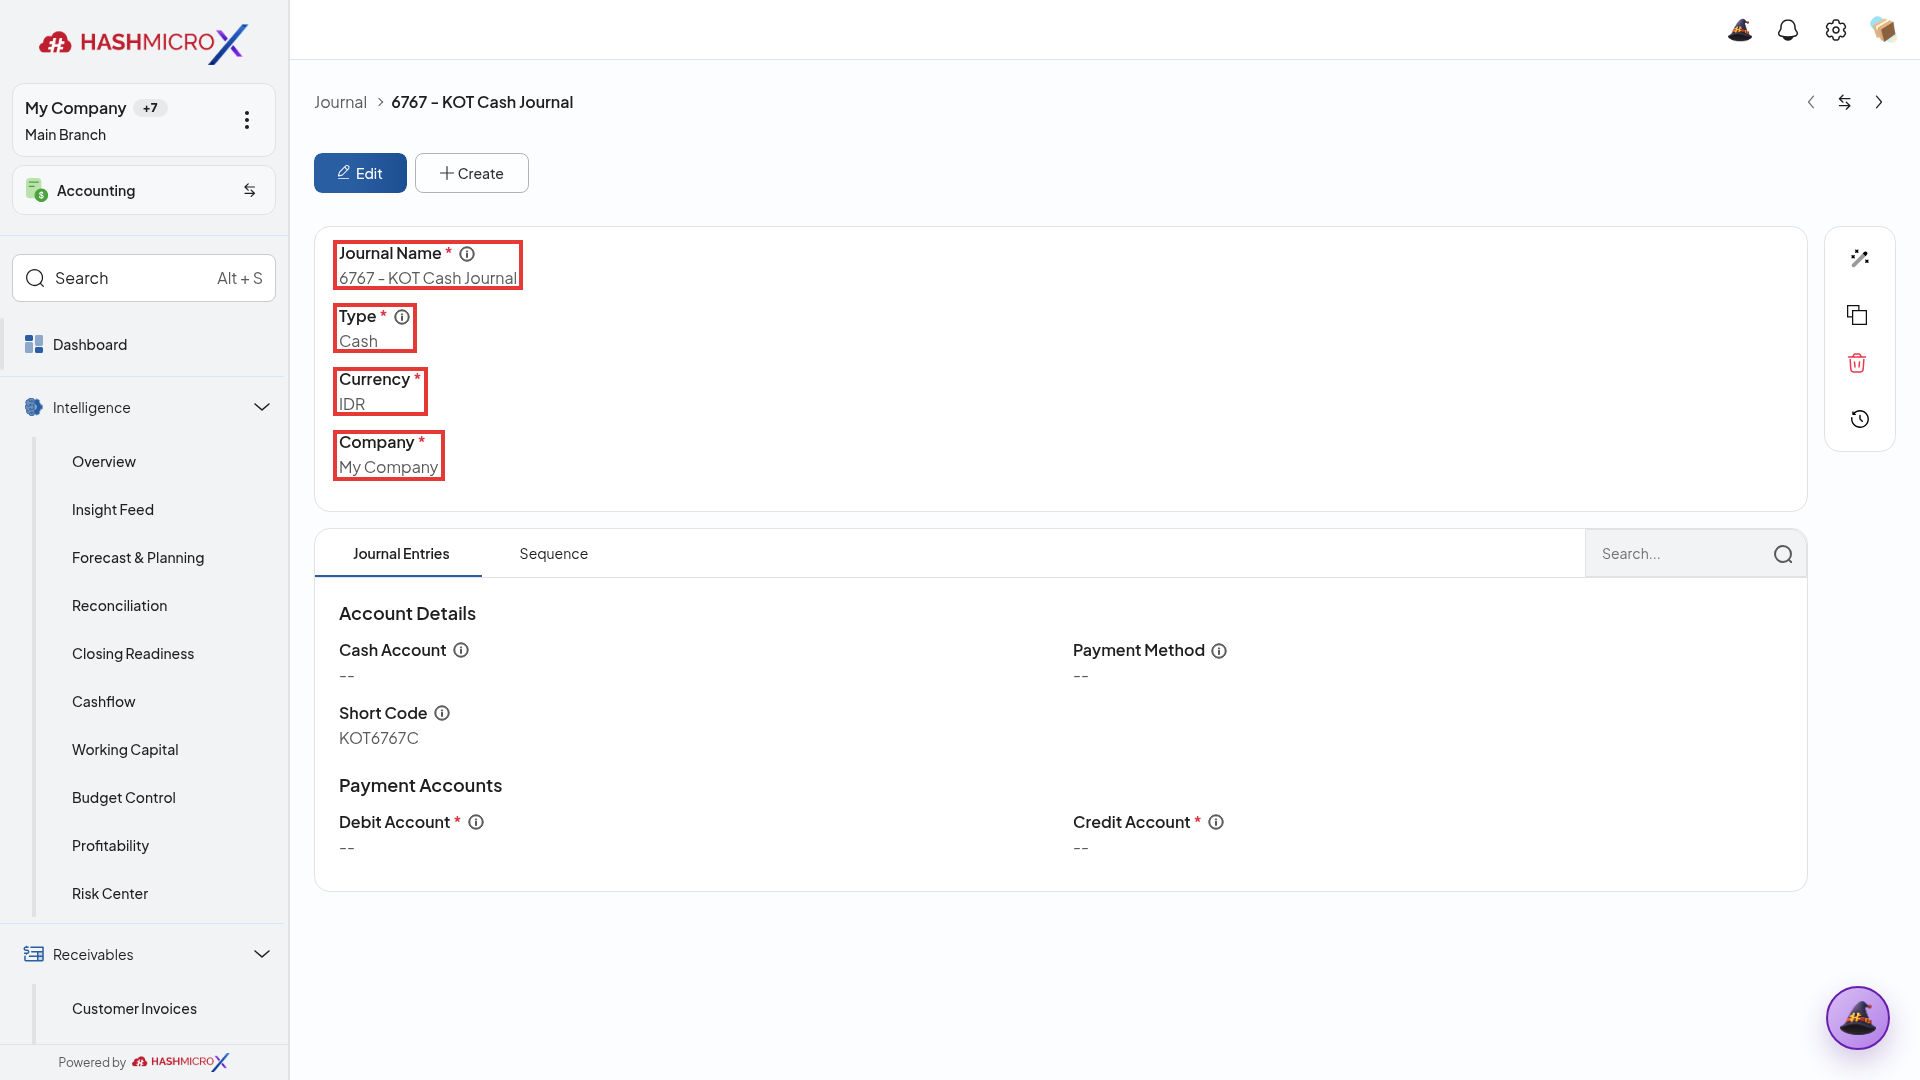Open Reconciliation menu item
The image size is (1920, 1080).
[x=120, y=606]
